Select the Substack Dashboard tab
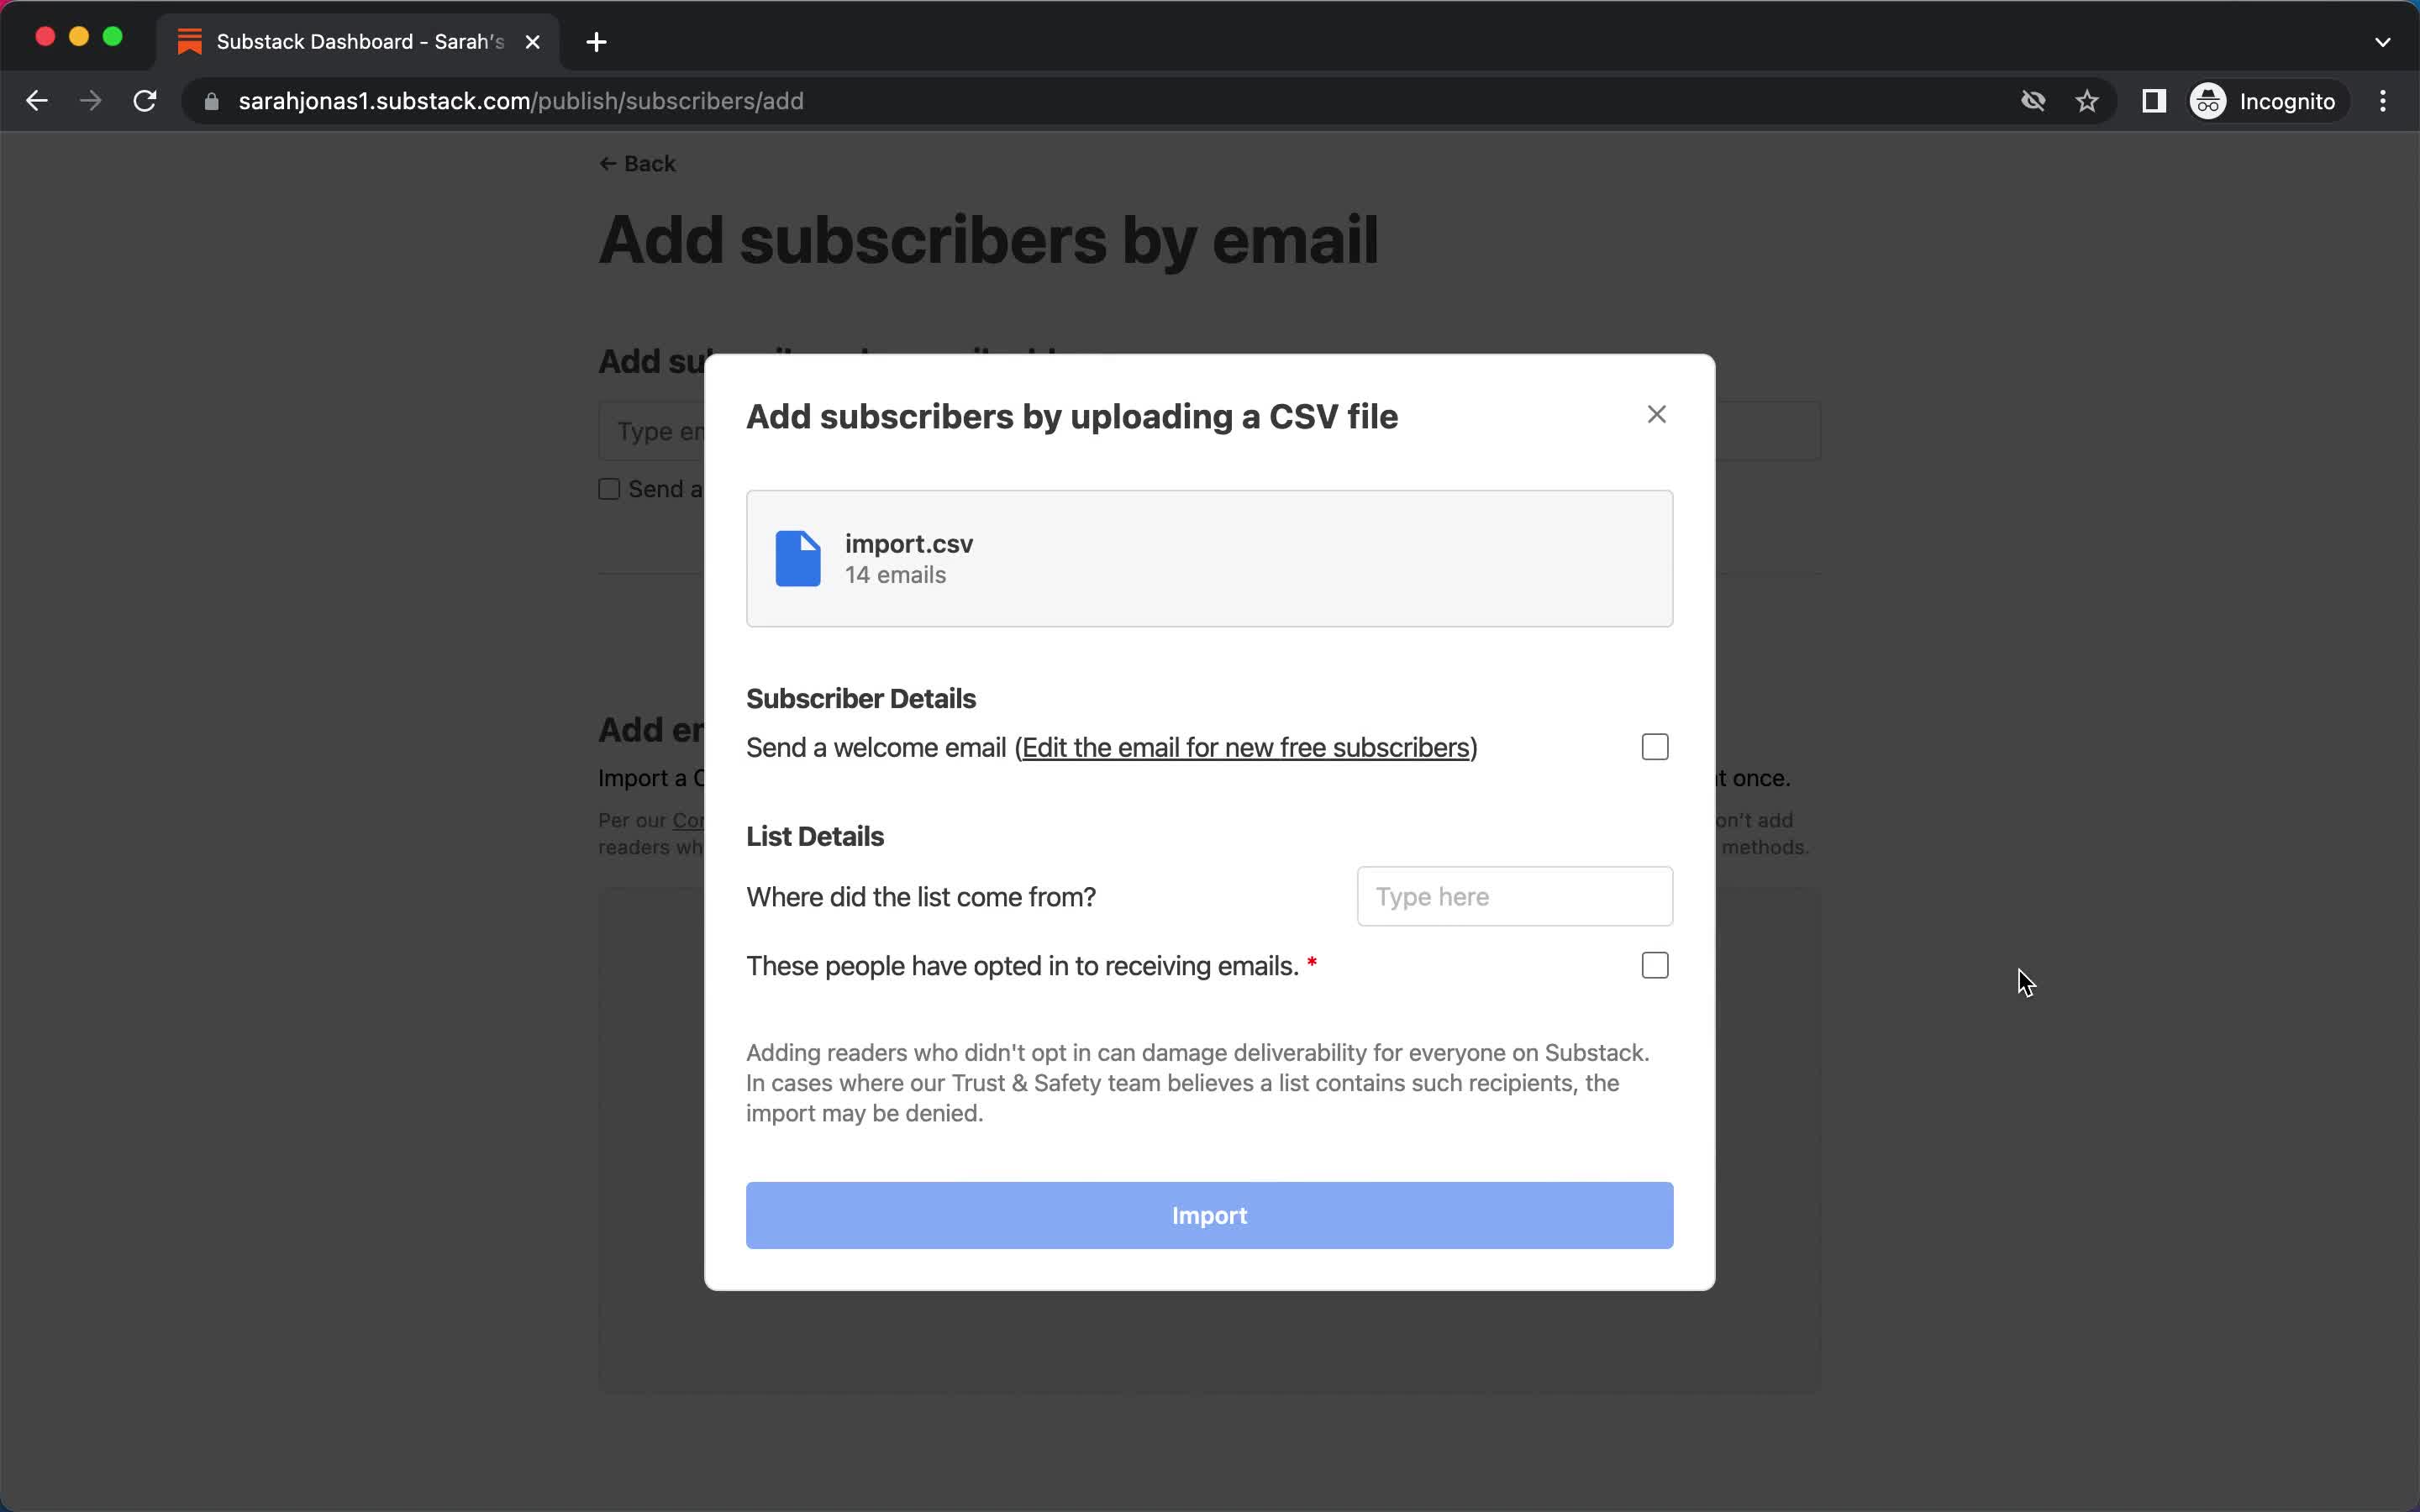Screen dimensions: 2420x1512 358,42
